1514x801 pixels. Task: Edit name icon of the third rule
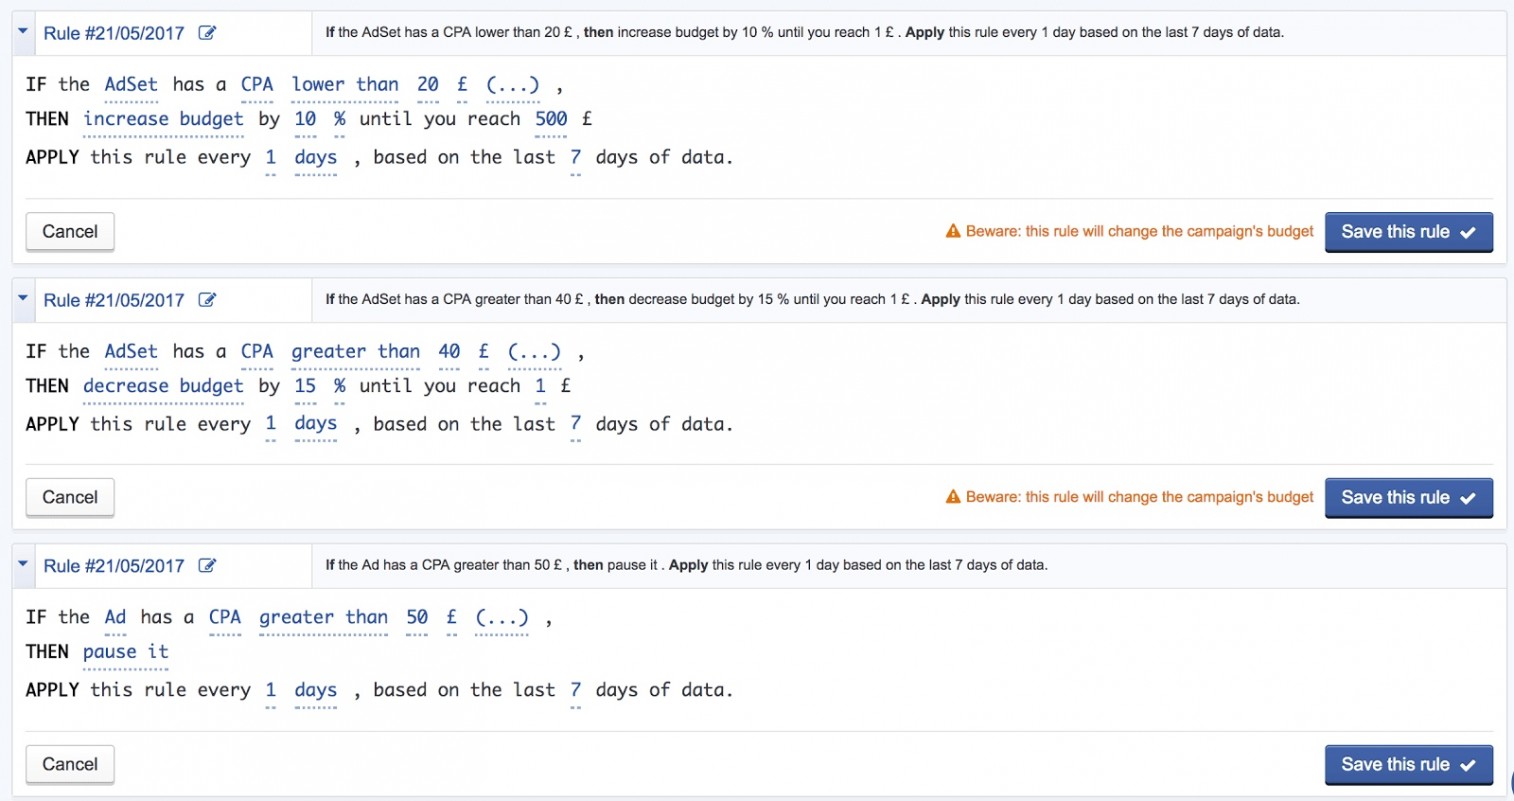point(207,566)
